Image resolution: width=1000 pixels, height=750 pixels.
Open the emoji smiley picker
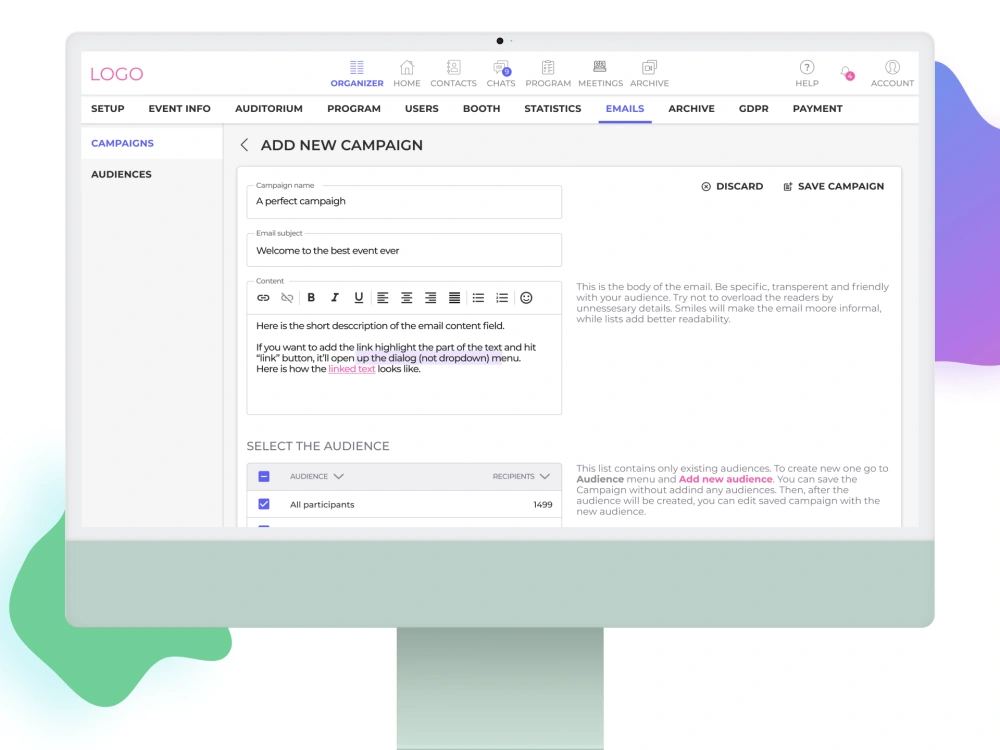point(526,298)
